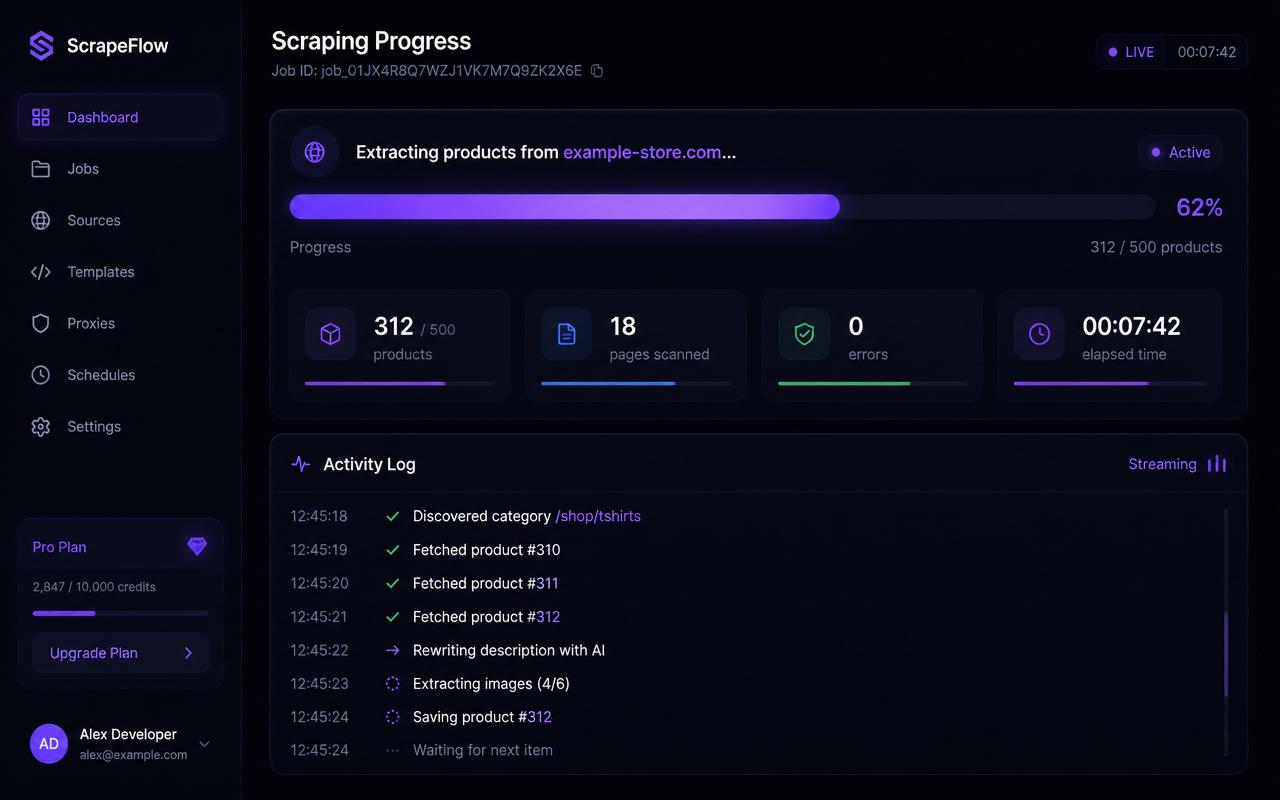Image resolution: width=1280 pixels, height=800 pixels.
Task: Toggle the Active status badge
Action: click(x=1180, y=152)
